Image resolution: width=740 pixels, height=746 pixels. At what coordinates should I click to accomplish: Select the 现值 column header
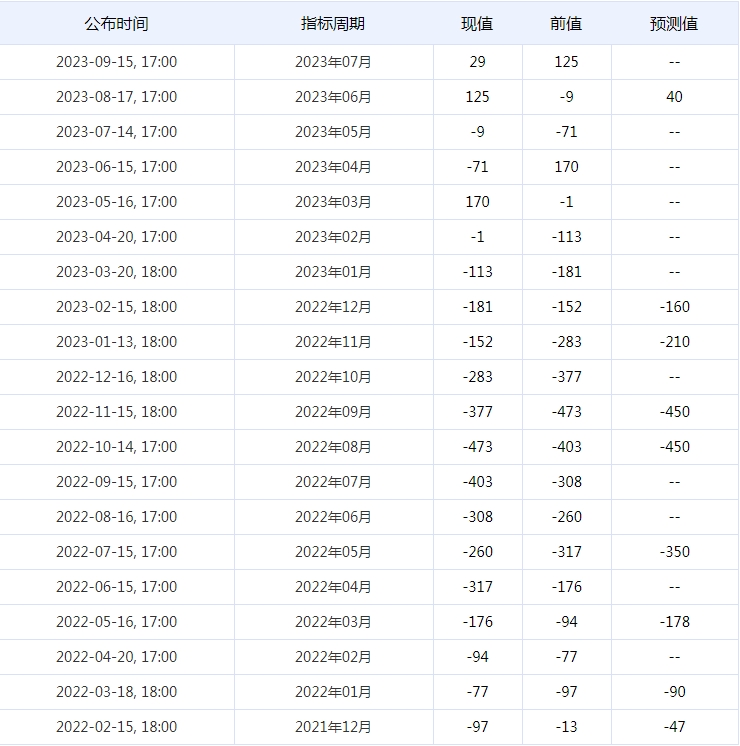click(x=477, y=24)
